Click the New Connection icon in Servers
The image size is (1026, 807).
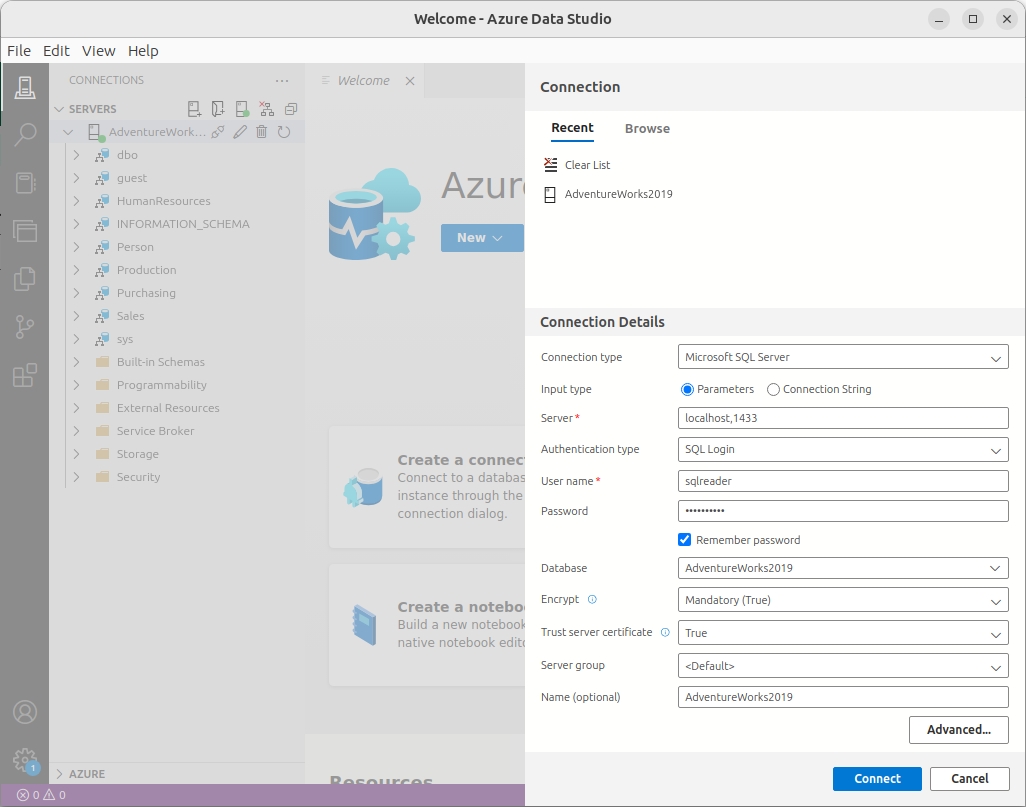[x=194, y=109]
